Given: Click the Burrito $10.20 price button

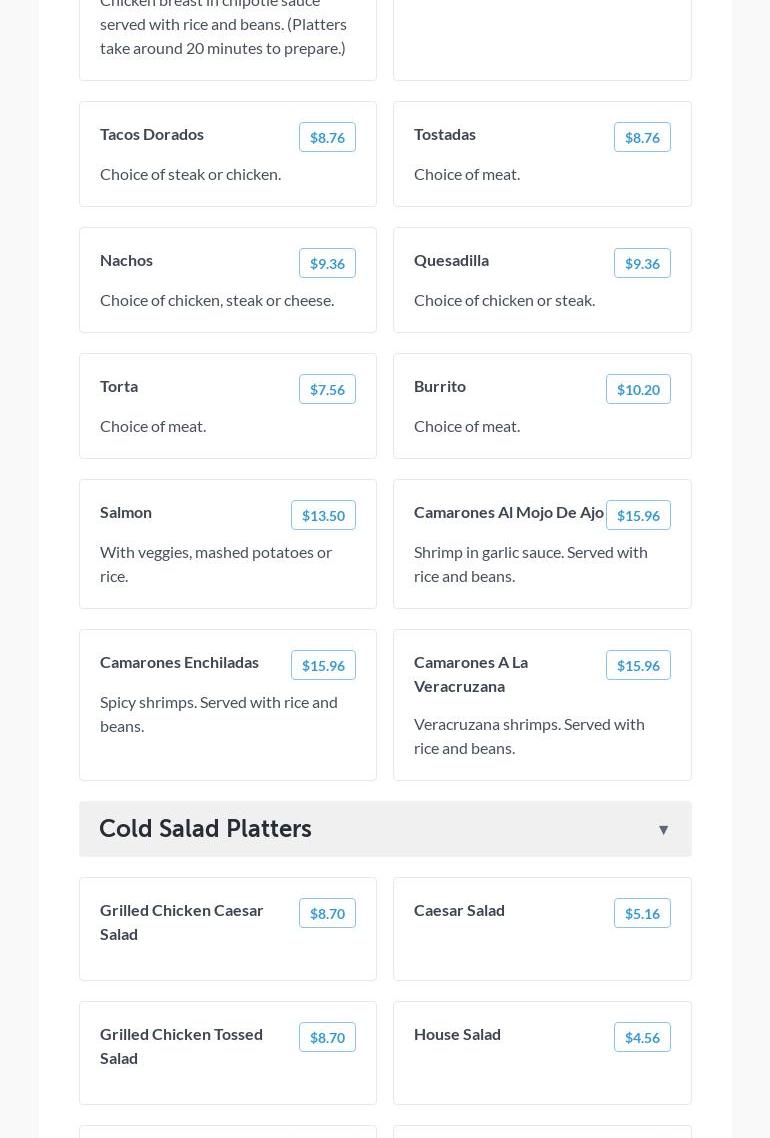Looking at the screenshot, I should point(638,390).
